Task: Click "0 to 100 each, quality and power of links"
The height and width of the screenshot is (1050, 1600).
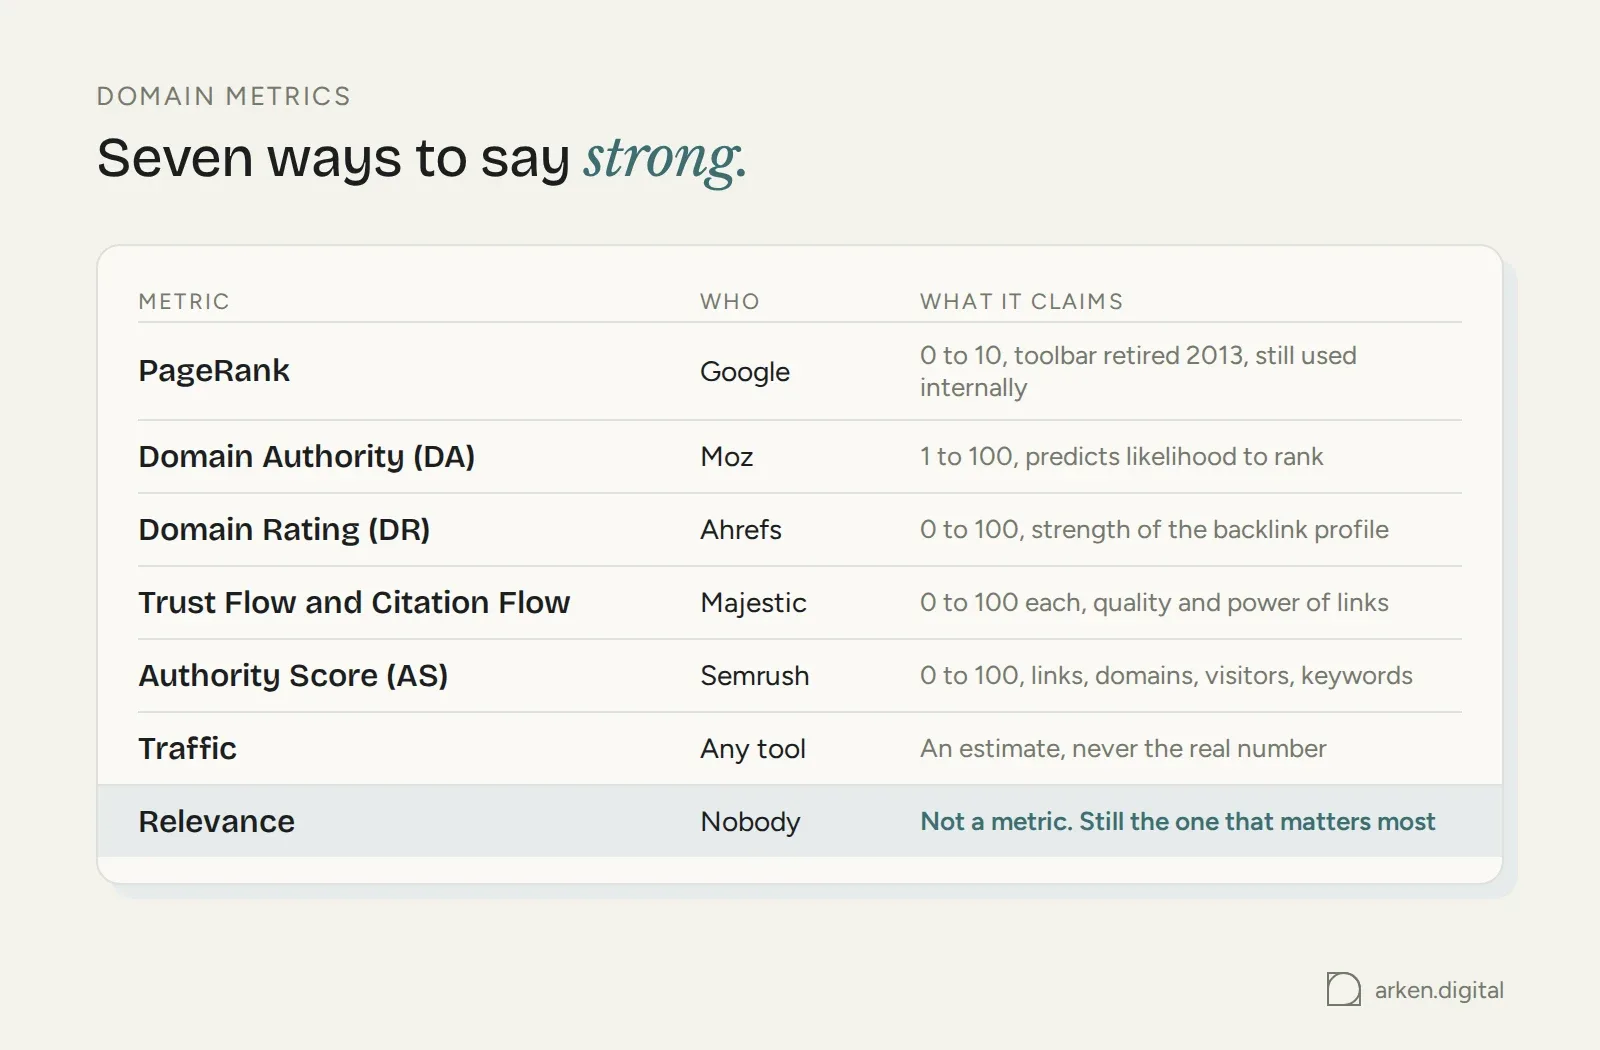Action: click(1154, 603)
